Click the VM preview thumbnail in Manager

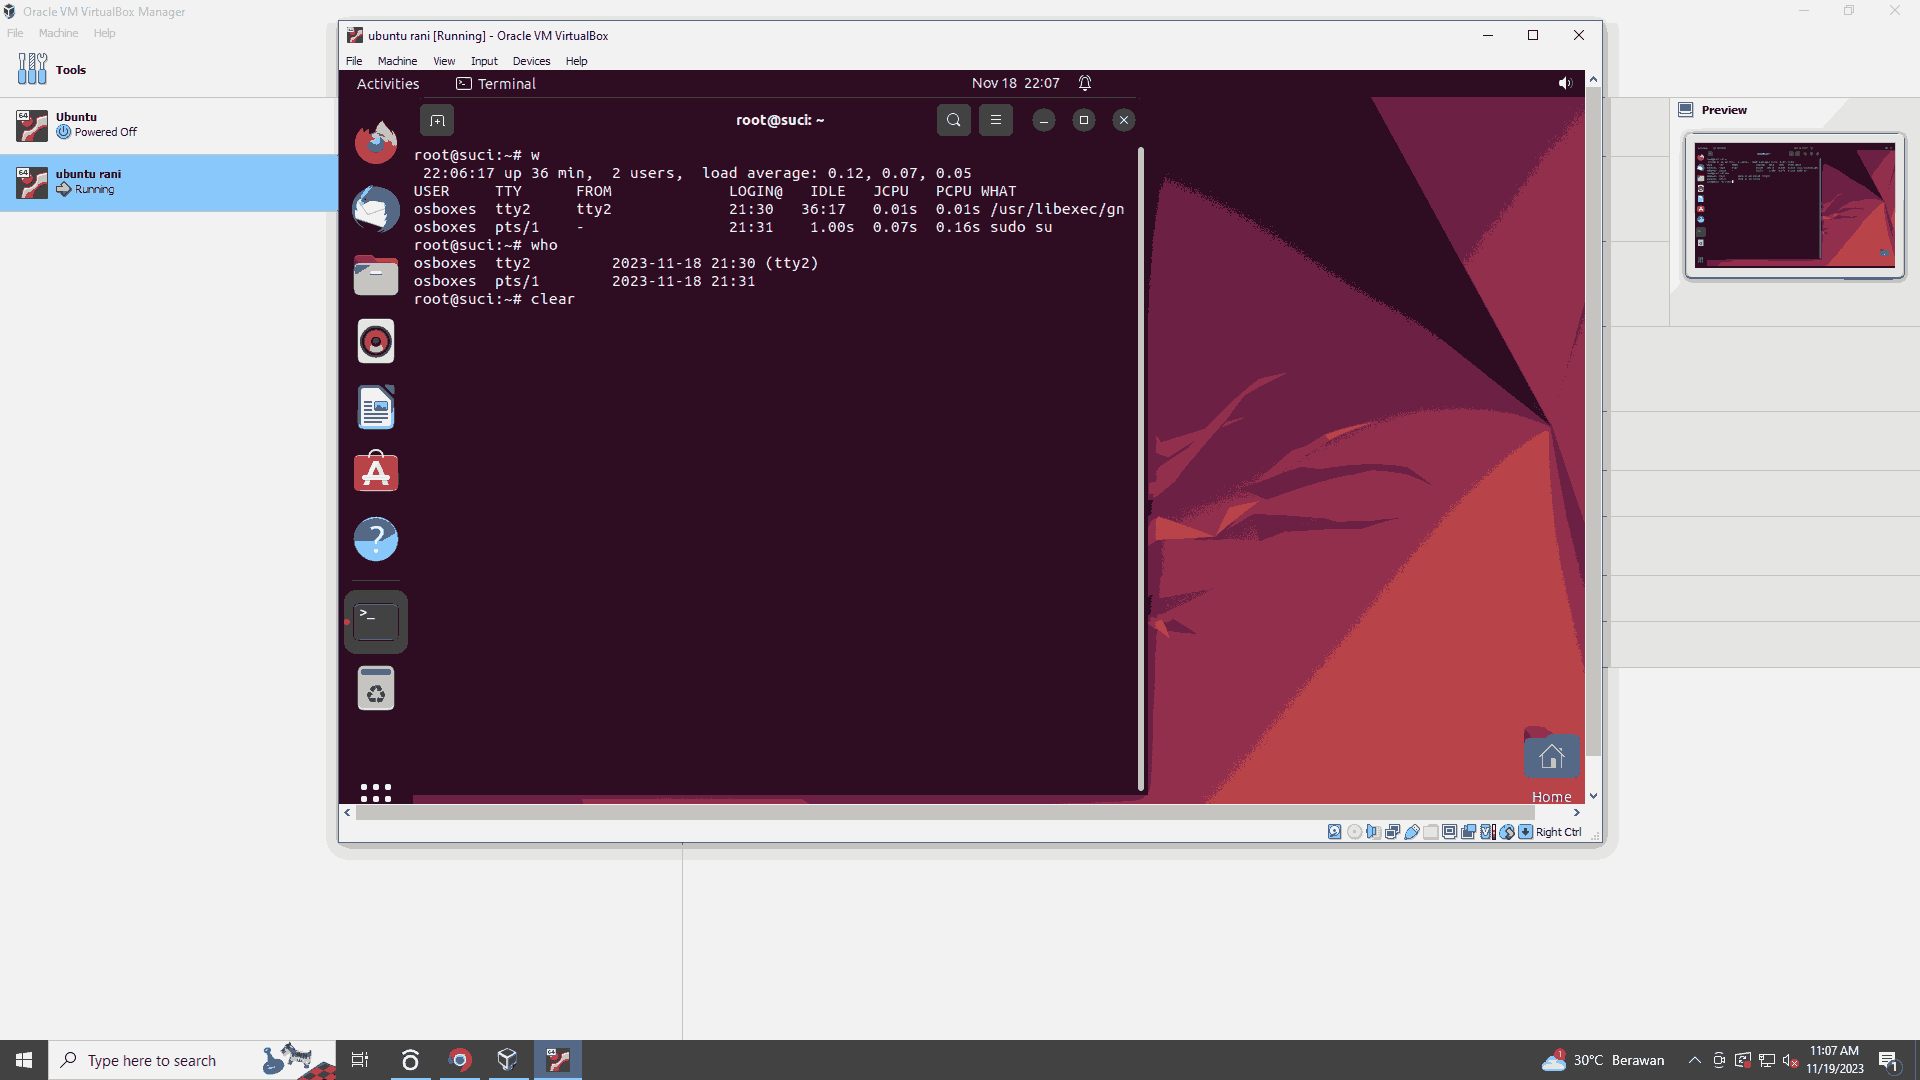[1794, 206]
